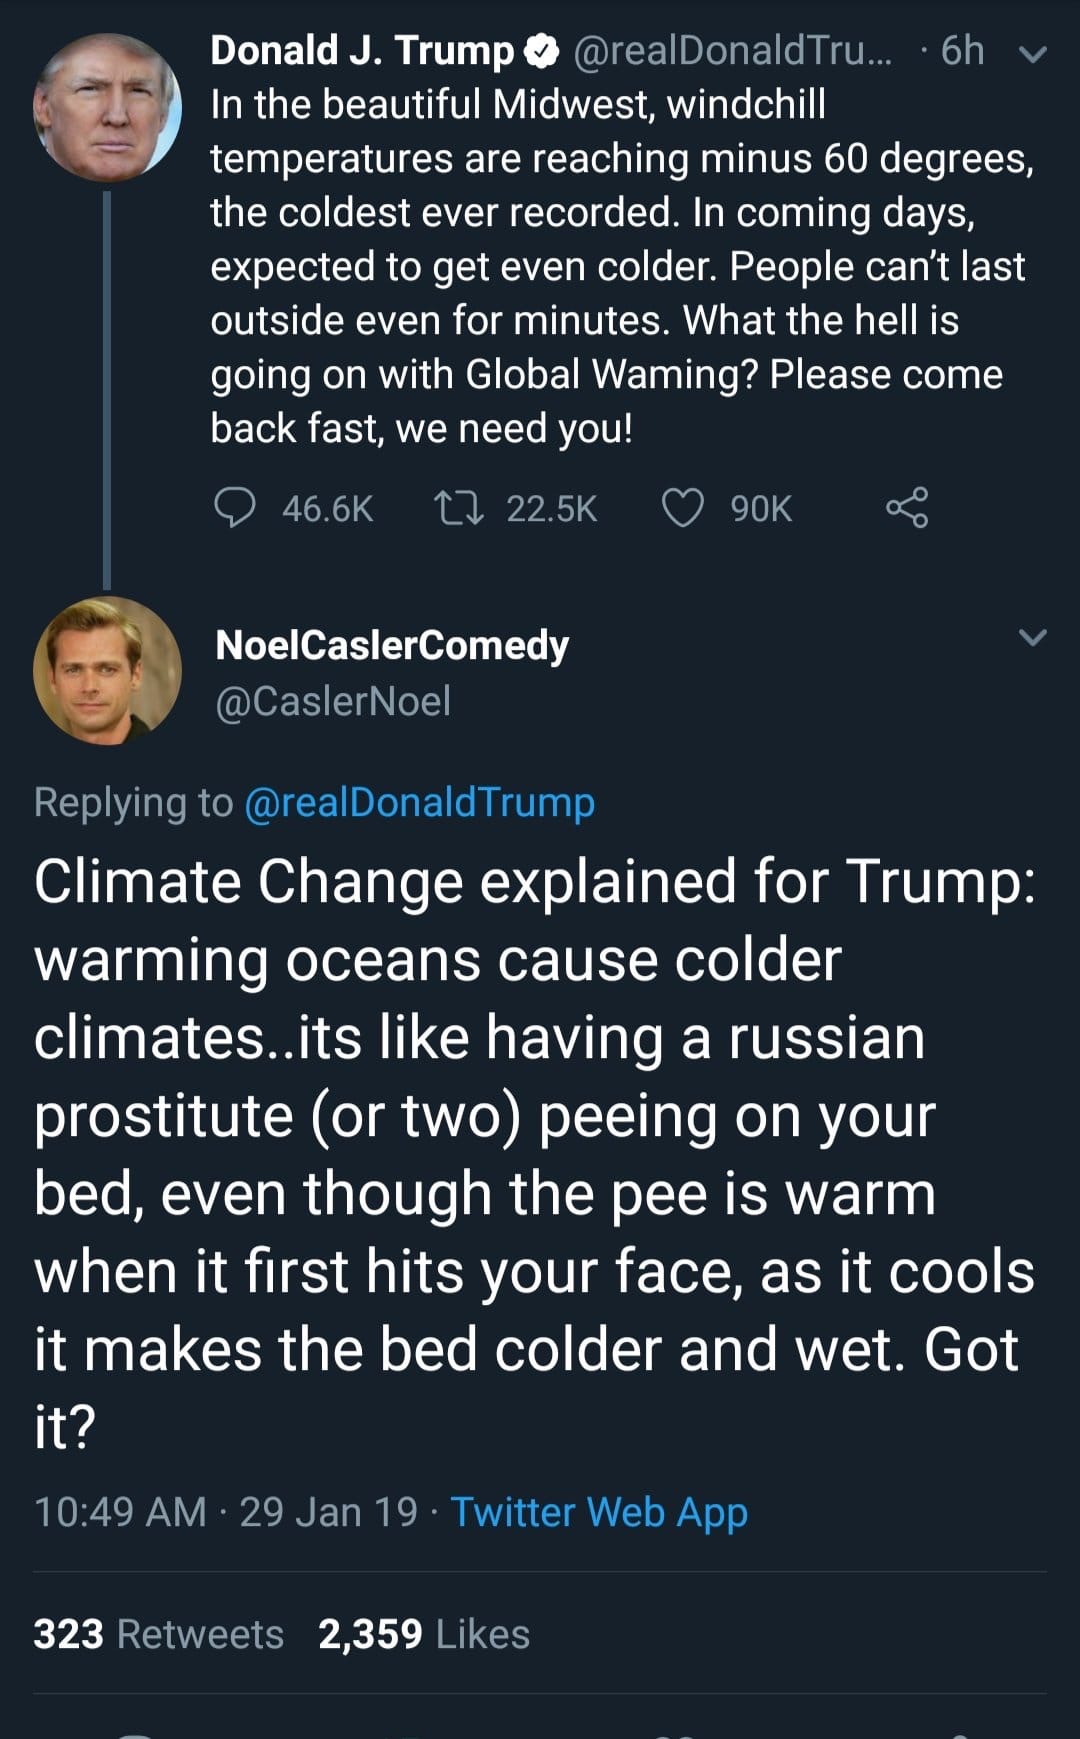Retweet Trump's tweet via retweet icon
The height and width of the screenshot is (1739, 1080).
tap(459, 508)
